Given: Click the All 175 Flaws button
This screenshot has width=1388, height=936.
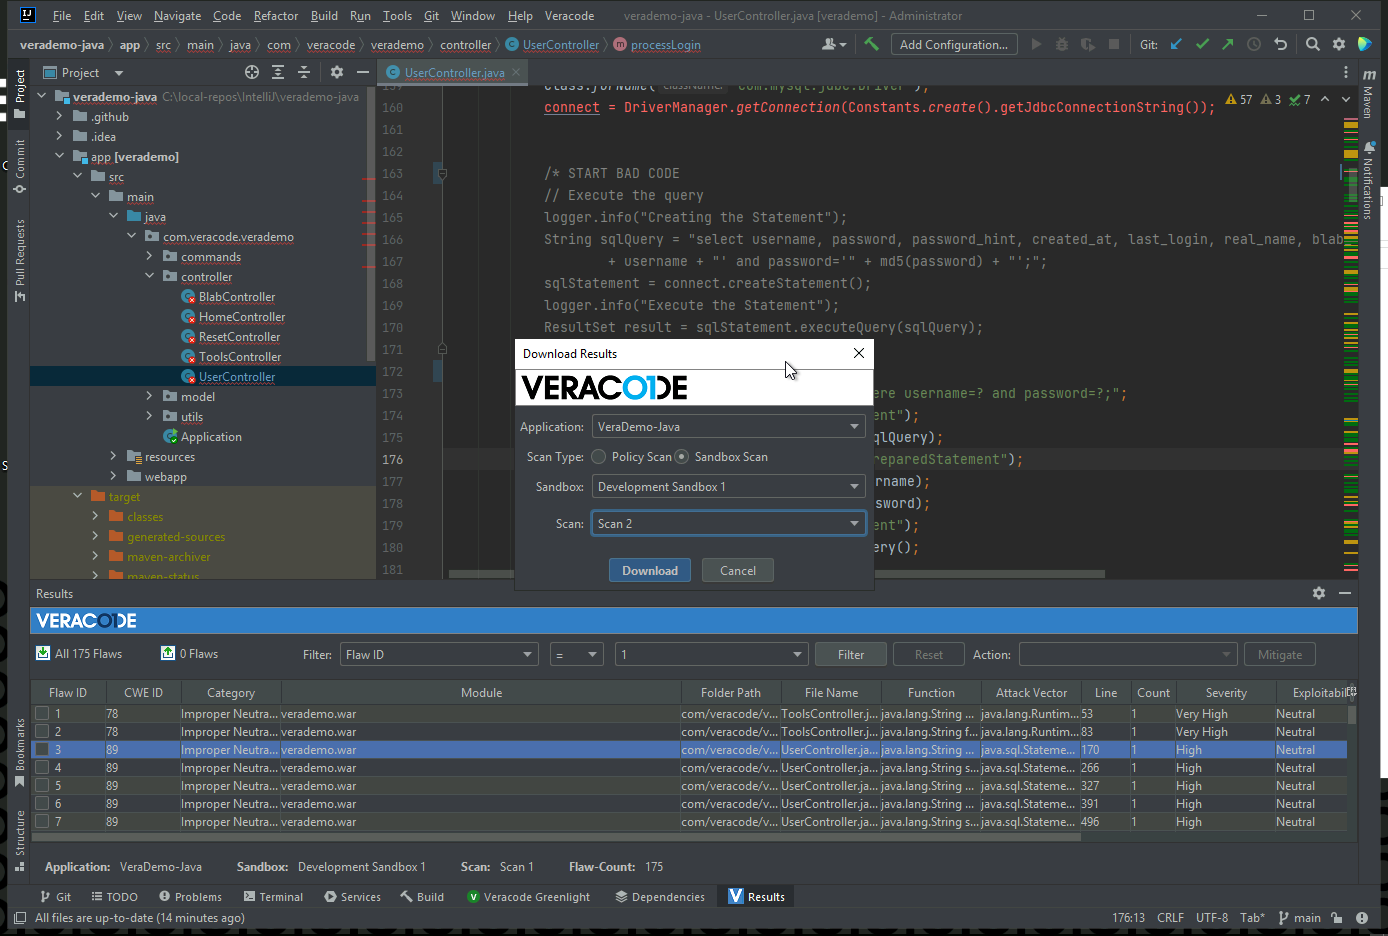Looking at the screenshot, I should click(79, 653).
